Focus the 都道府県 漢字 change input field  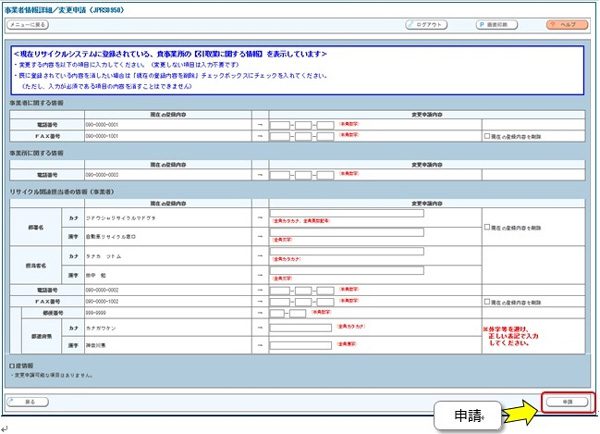pos(300,344)
